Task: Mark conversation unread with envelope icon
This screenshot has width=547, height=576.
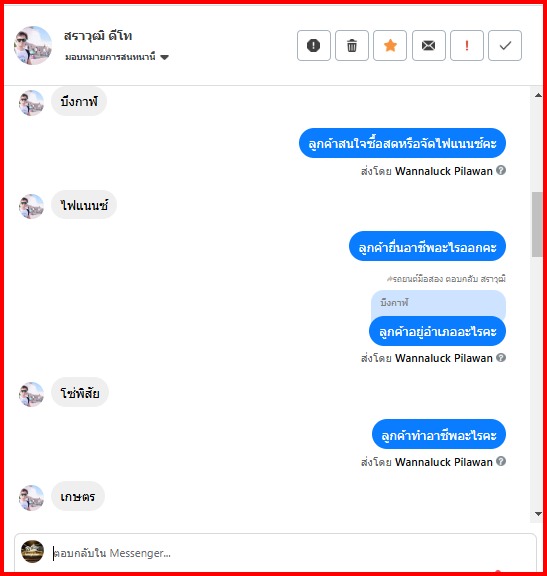Action: (x=428, y=46)
